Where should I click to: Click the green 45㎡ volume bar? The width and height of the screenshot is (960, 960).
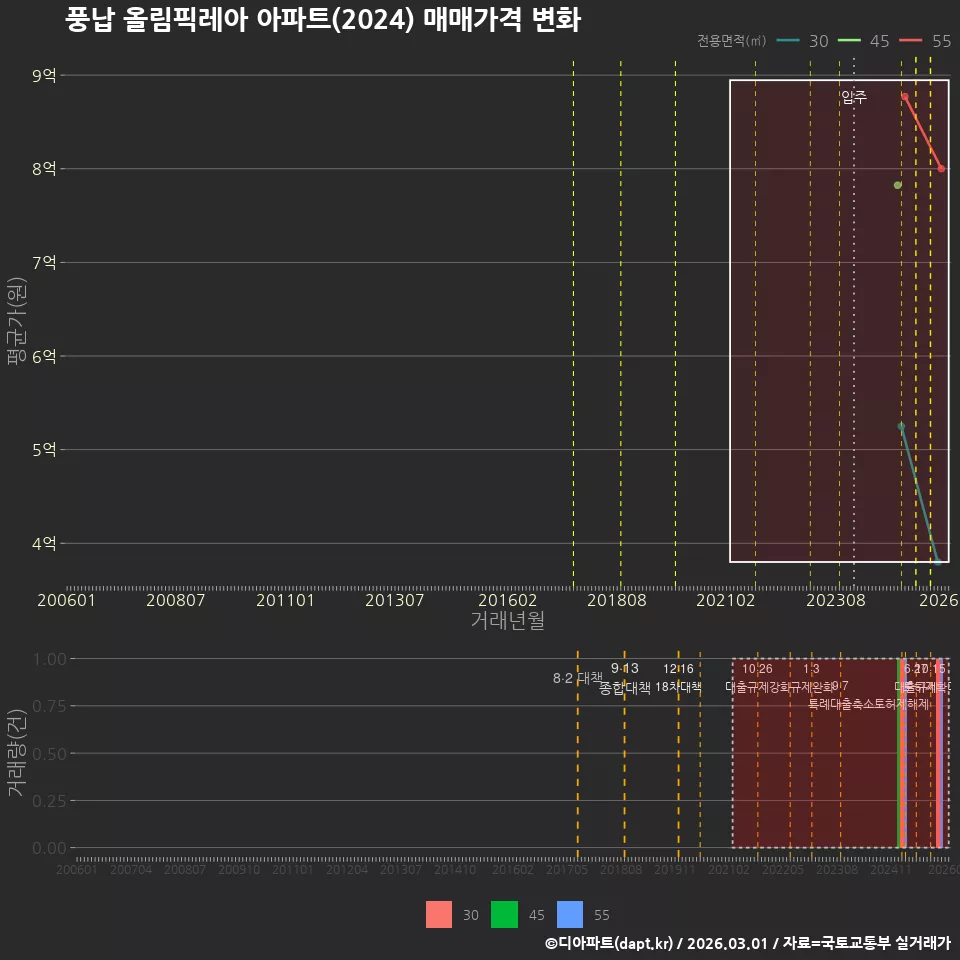(x=899, y=753)
